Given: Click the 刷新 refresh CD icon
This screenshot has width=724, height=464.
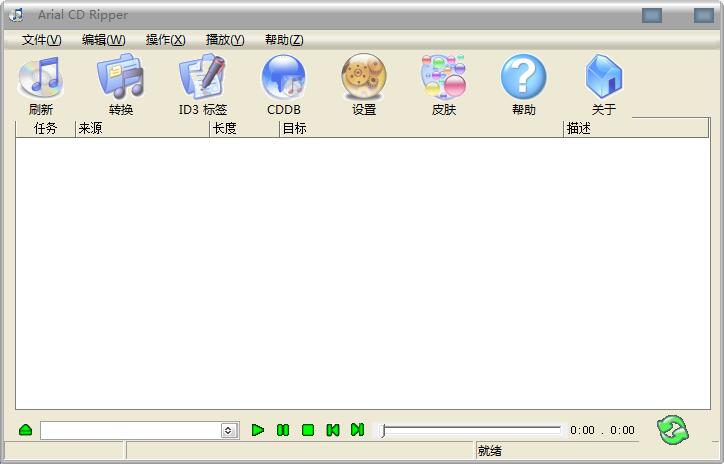Looking at the screenshot, I should (41, 85).
